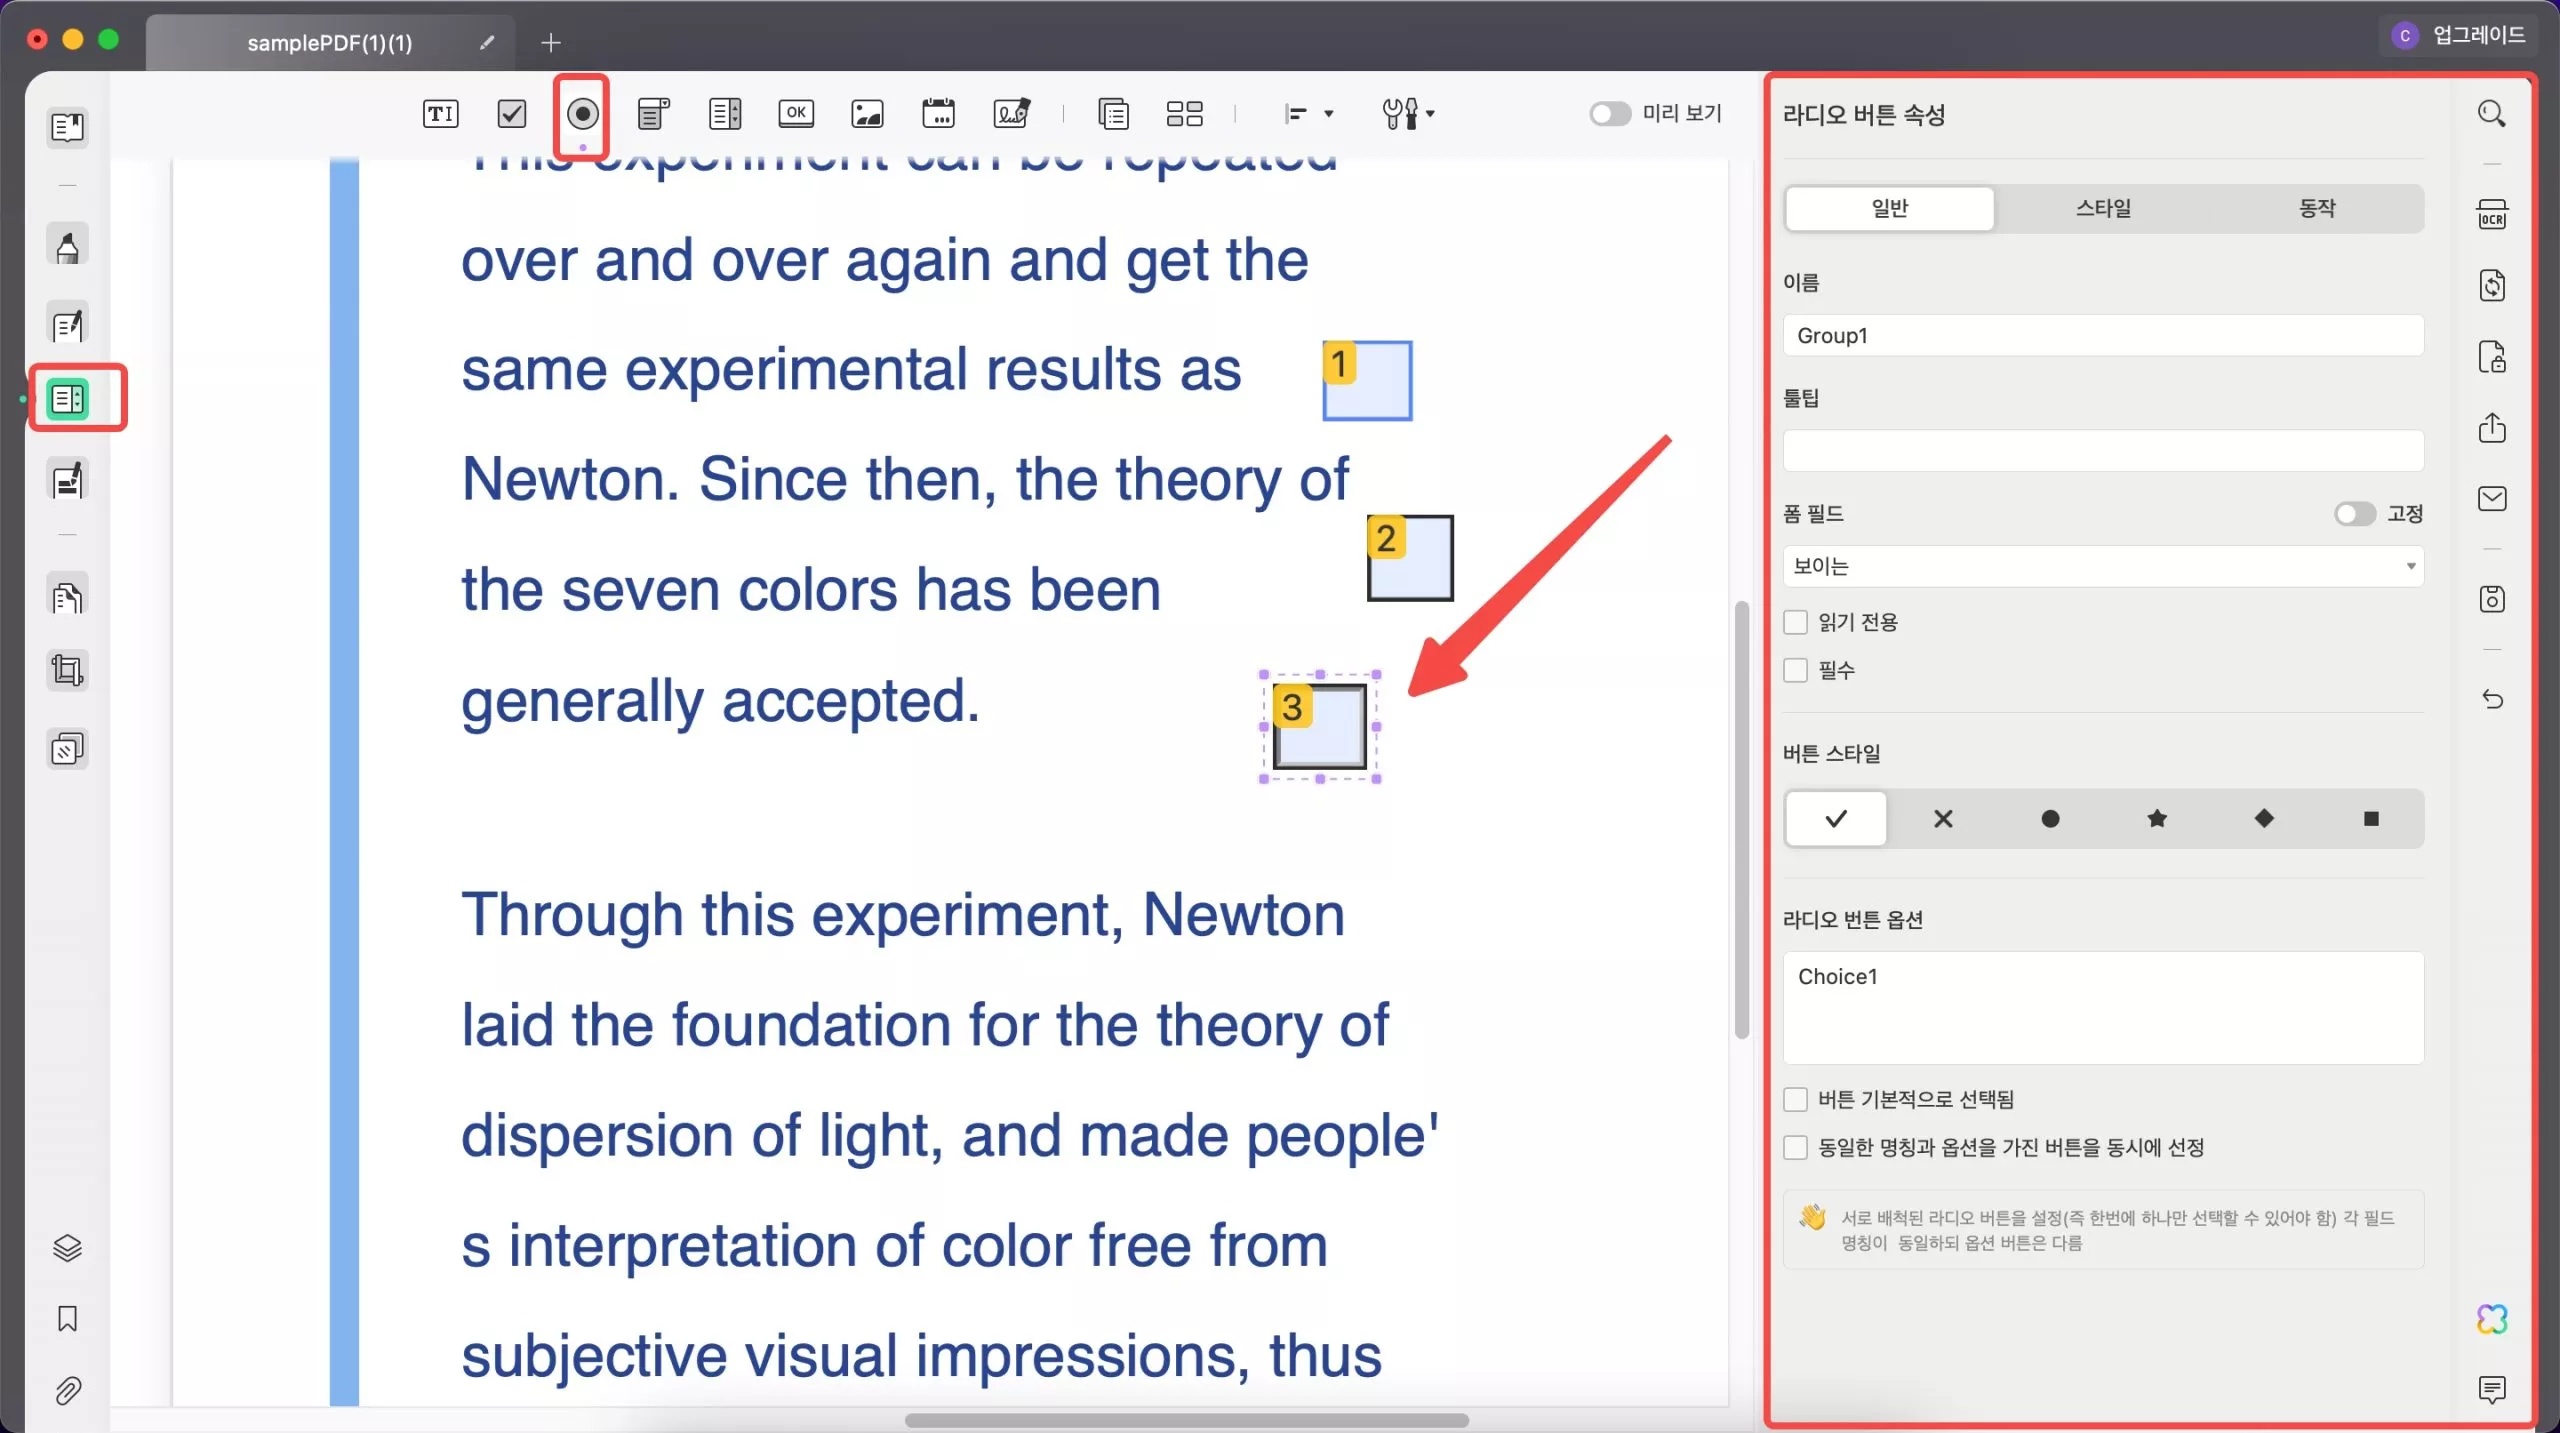
Task: Select the OK Button tool
Action: coord(796,113)
